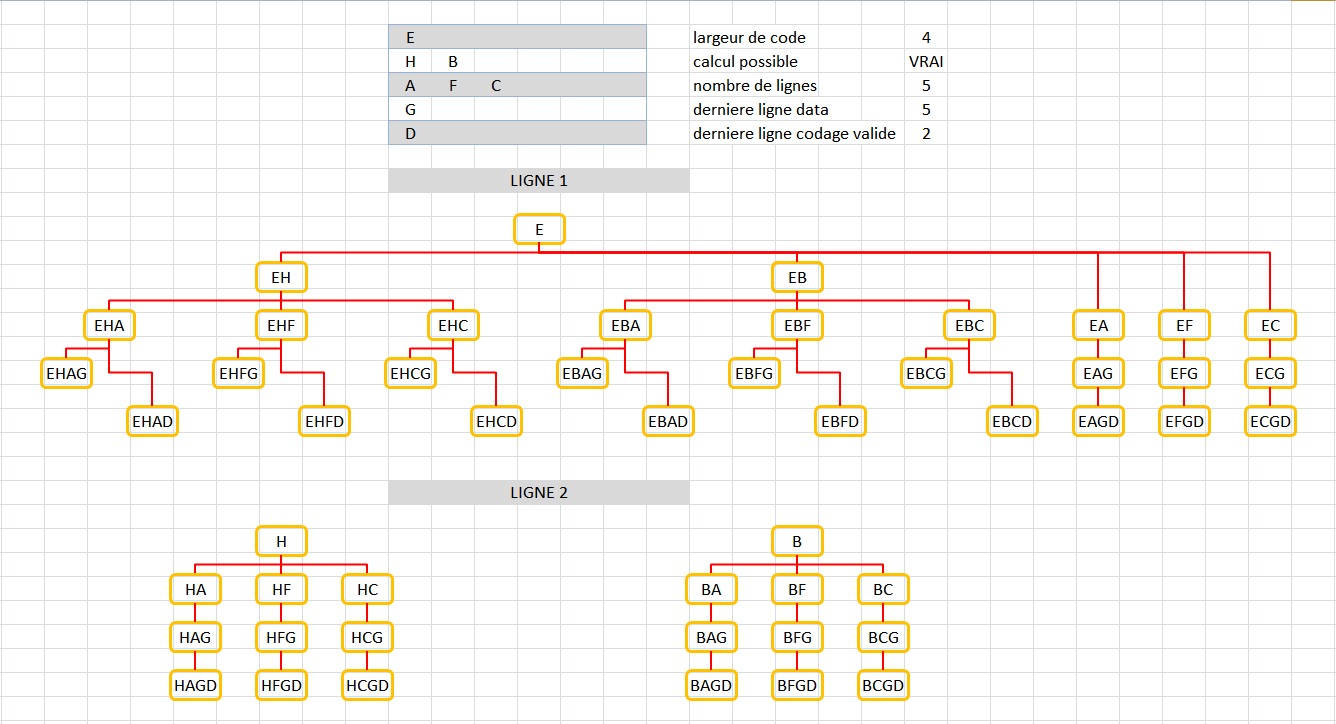
Task: Select the EAGD leaf node
Action: click(1098, 421)
